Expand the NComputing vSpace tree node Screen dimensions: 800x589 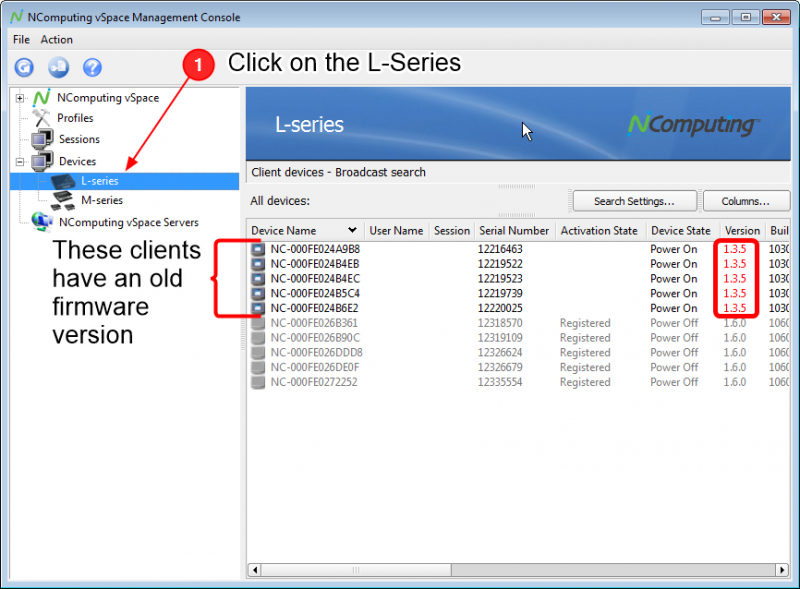tap(19, 98)
